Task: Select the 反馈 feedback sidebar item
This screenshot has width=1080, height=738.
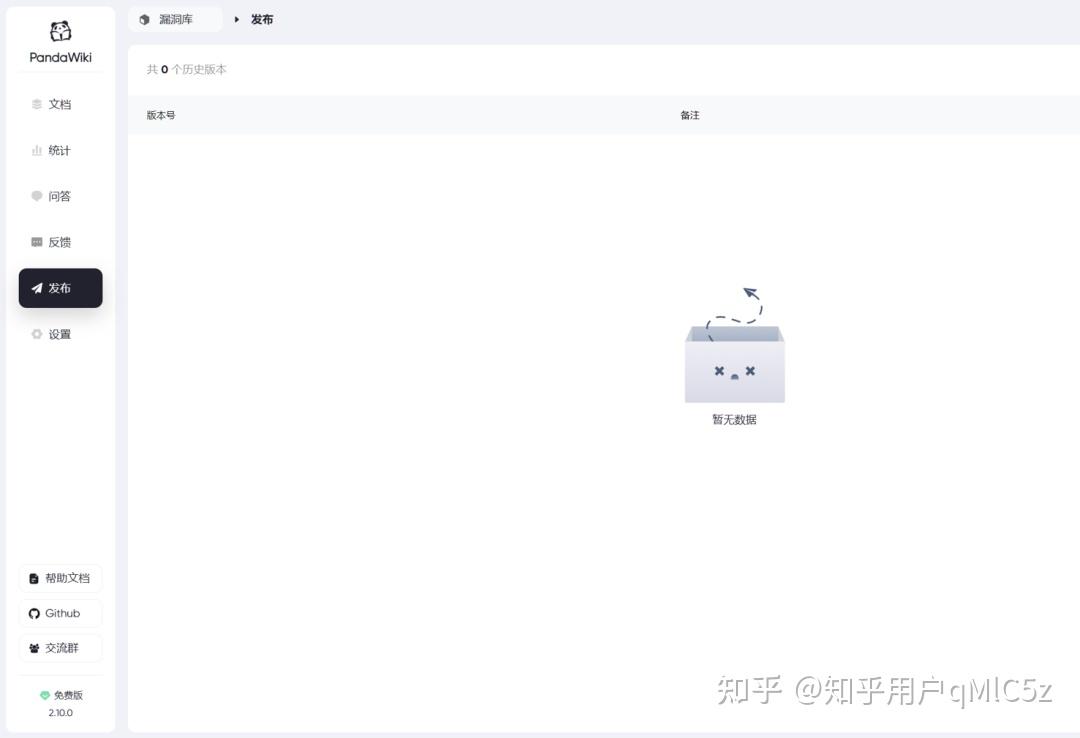Action: (x=60, y=242)
